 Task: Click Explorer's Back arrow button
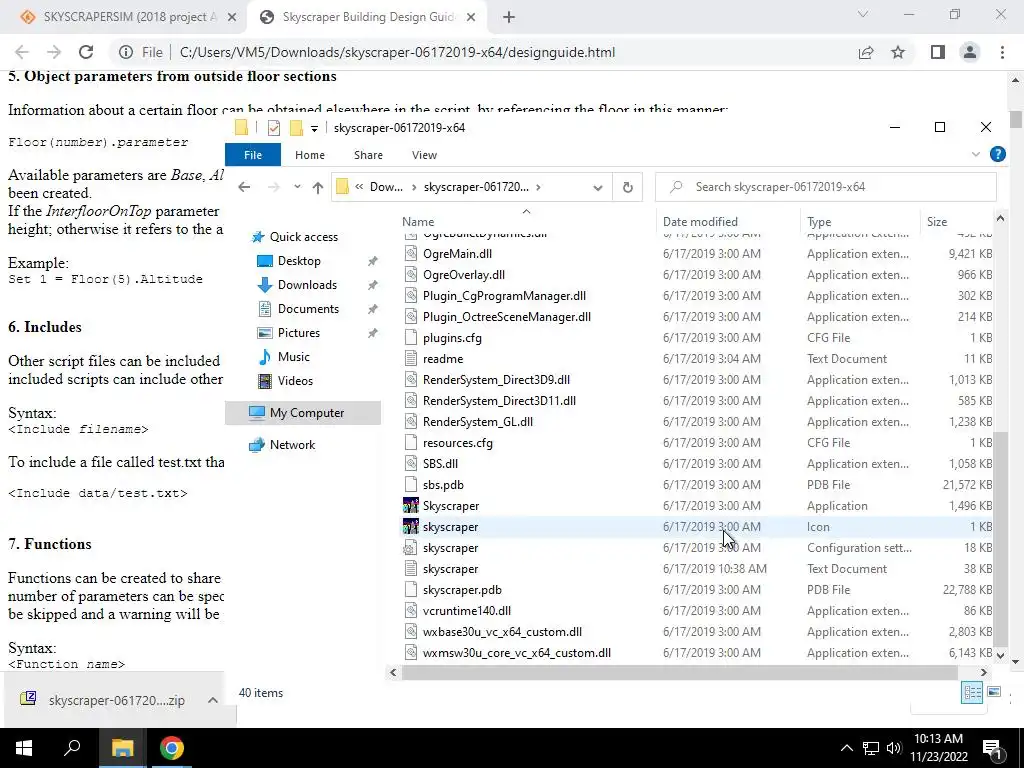point(244,187)
